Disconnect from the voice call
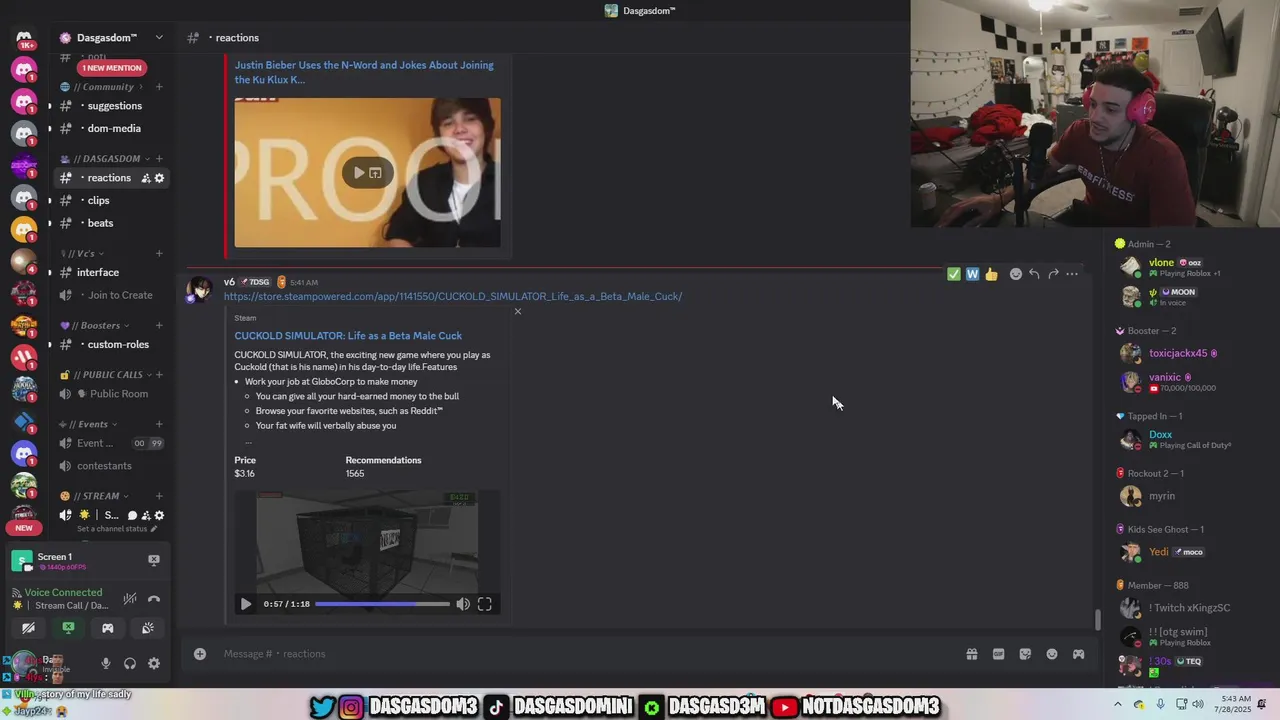Viewport: 1280px width, 720px height. (x=154, y=599)
